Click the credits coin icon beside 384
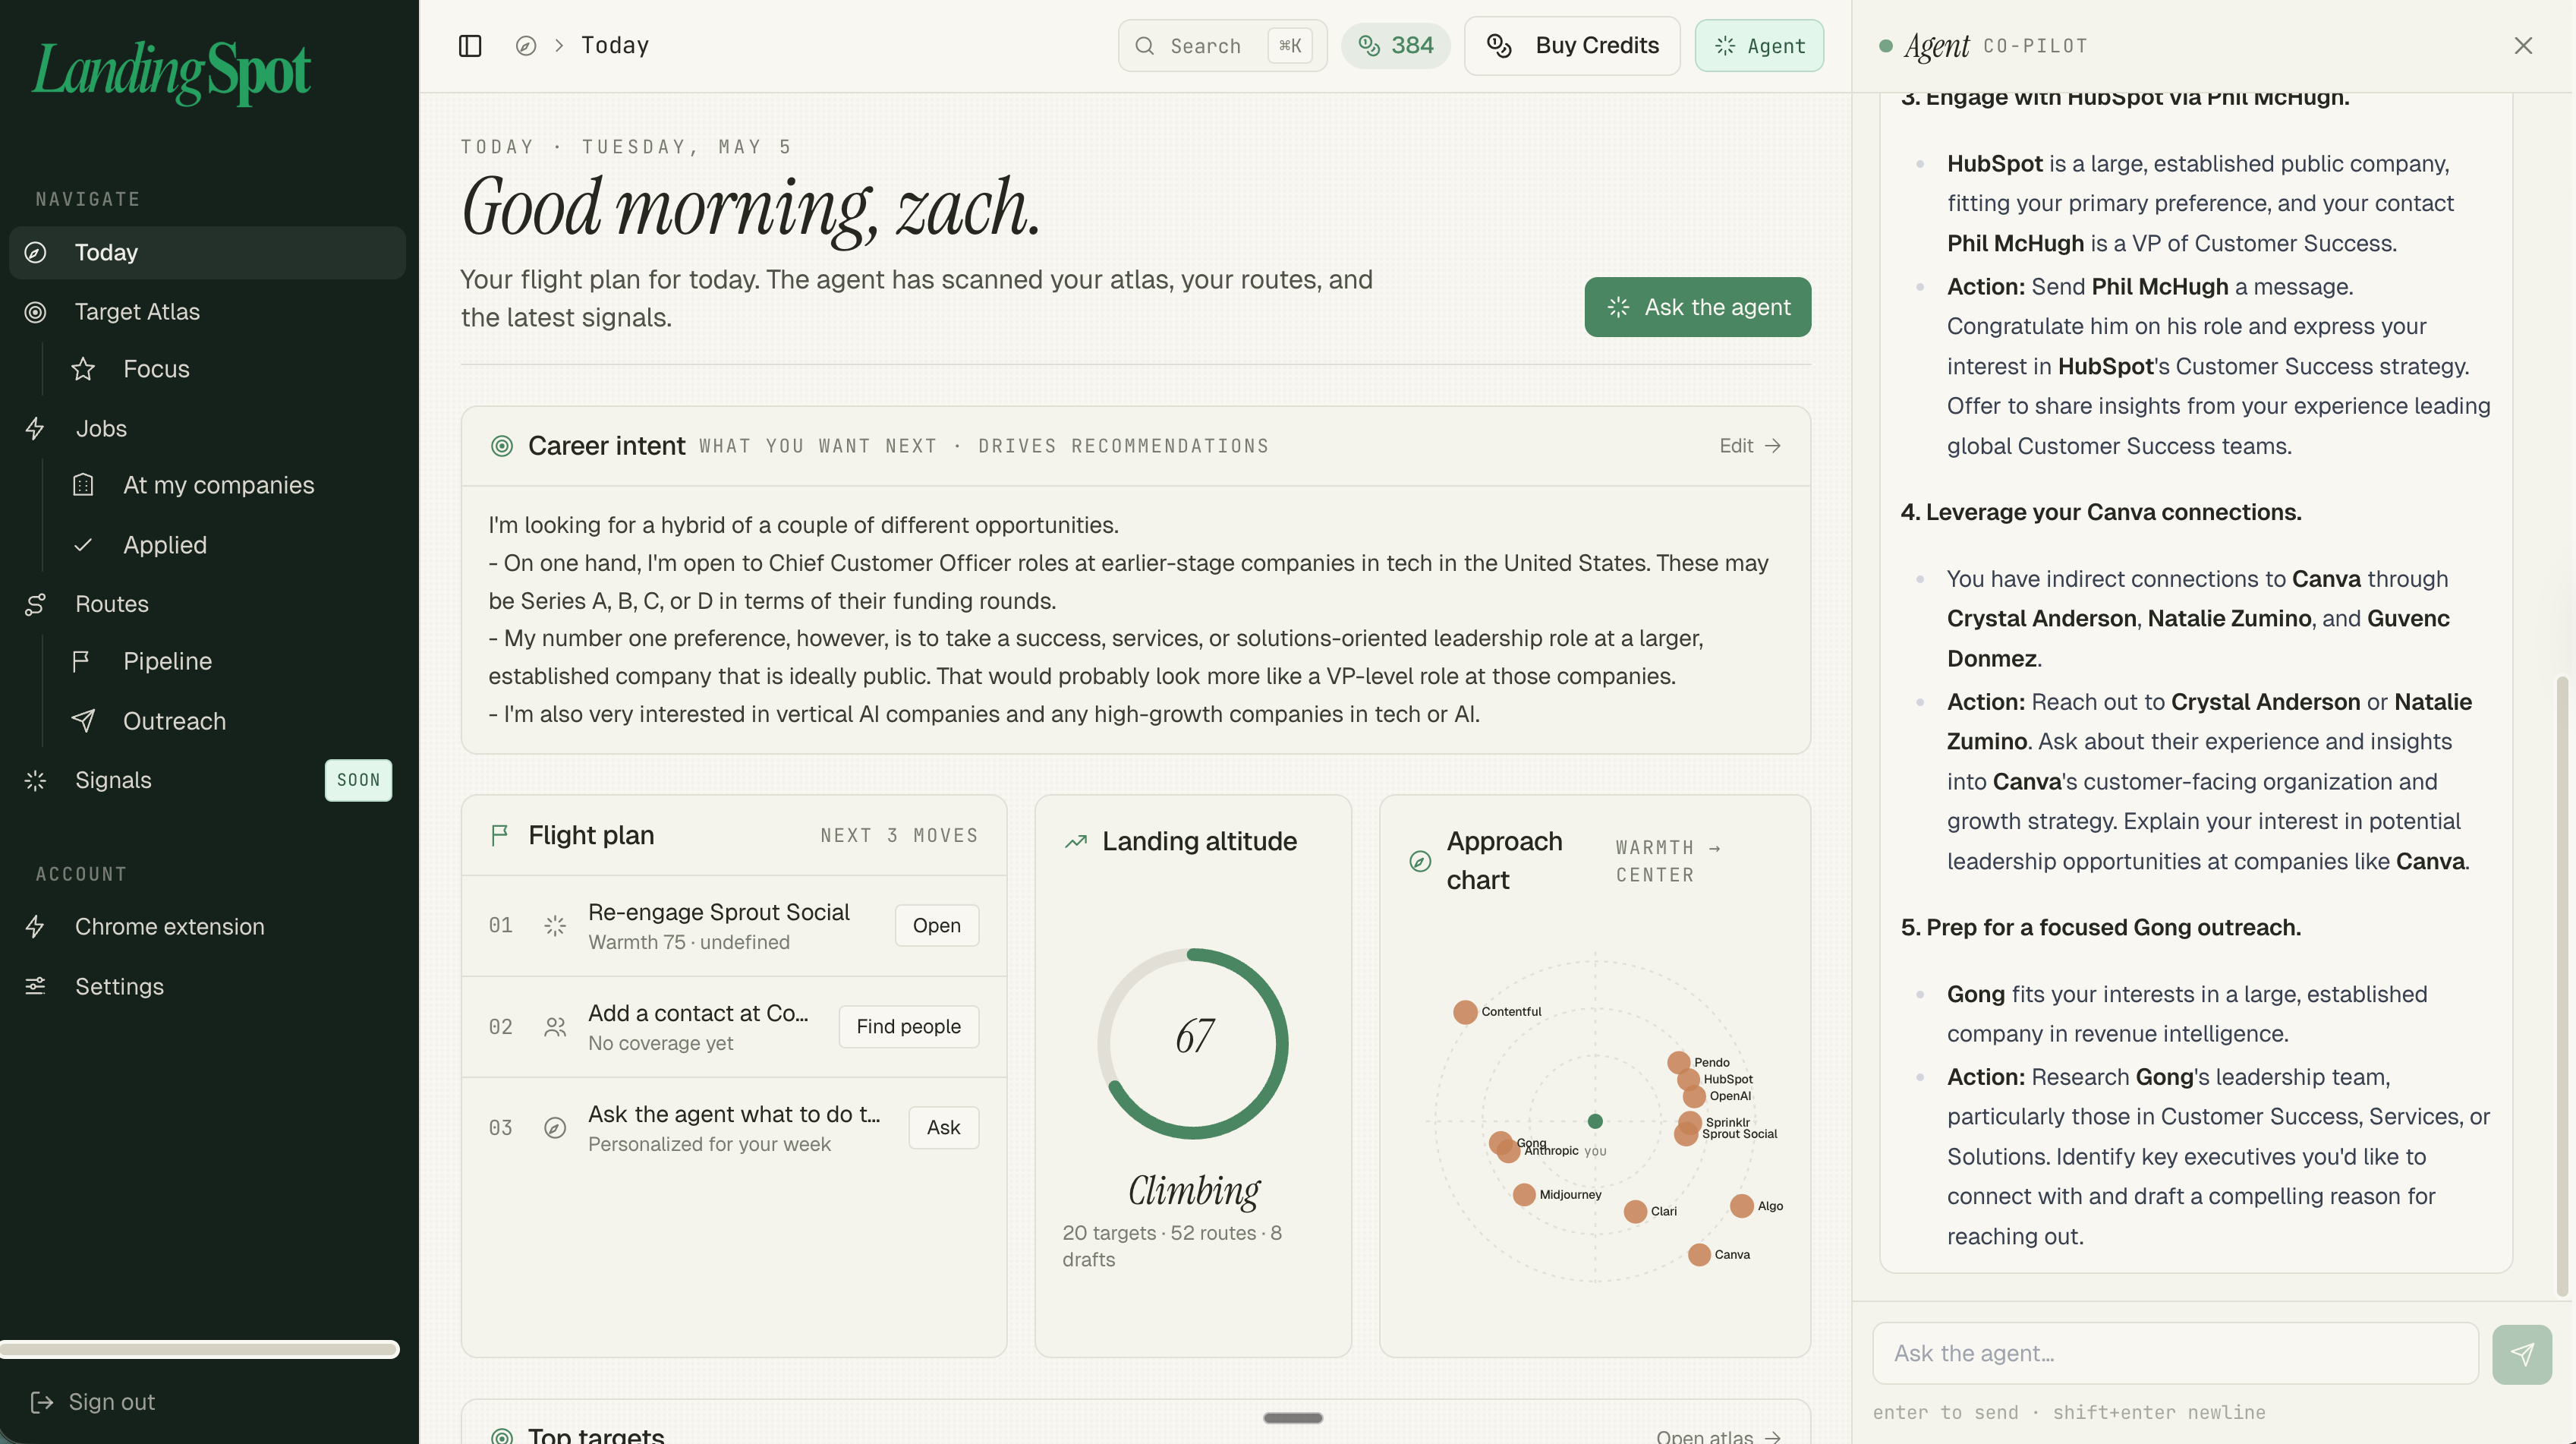 tap(1369, 46)
